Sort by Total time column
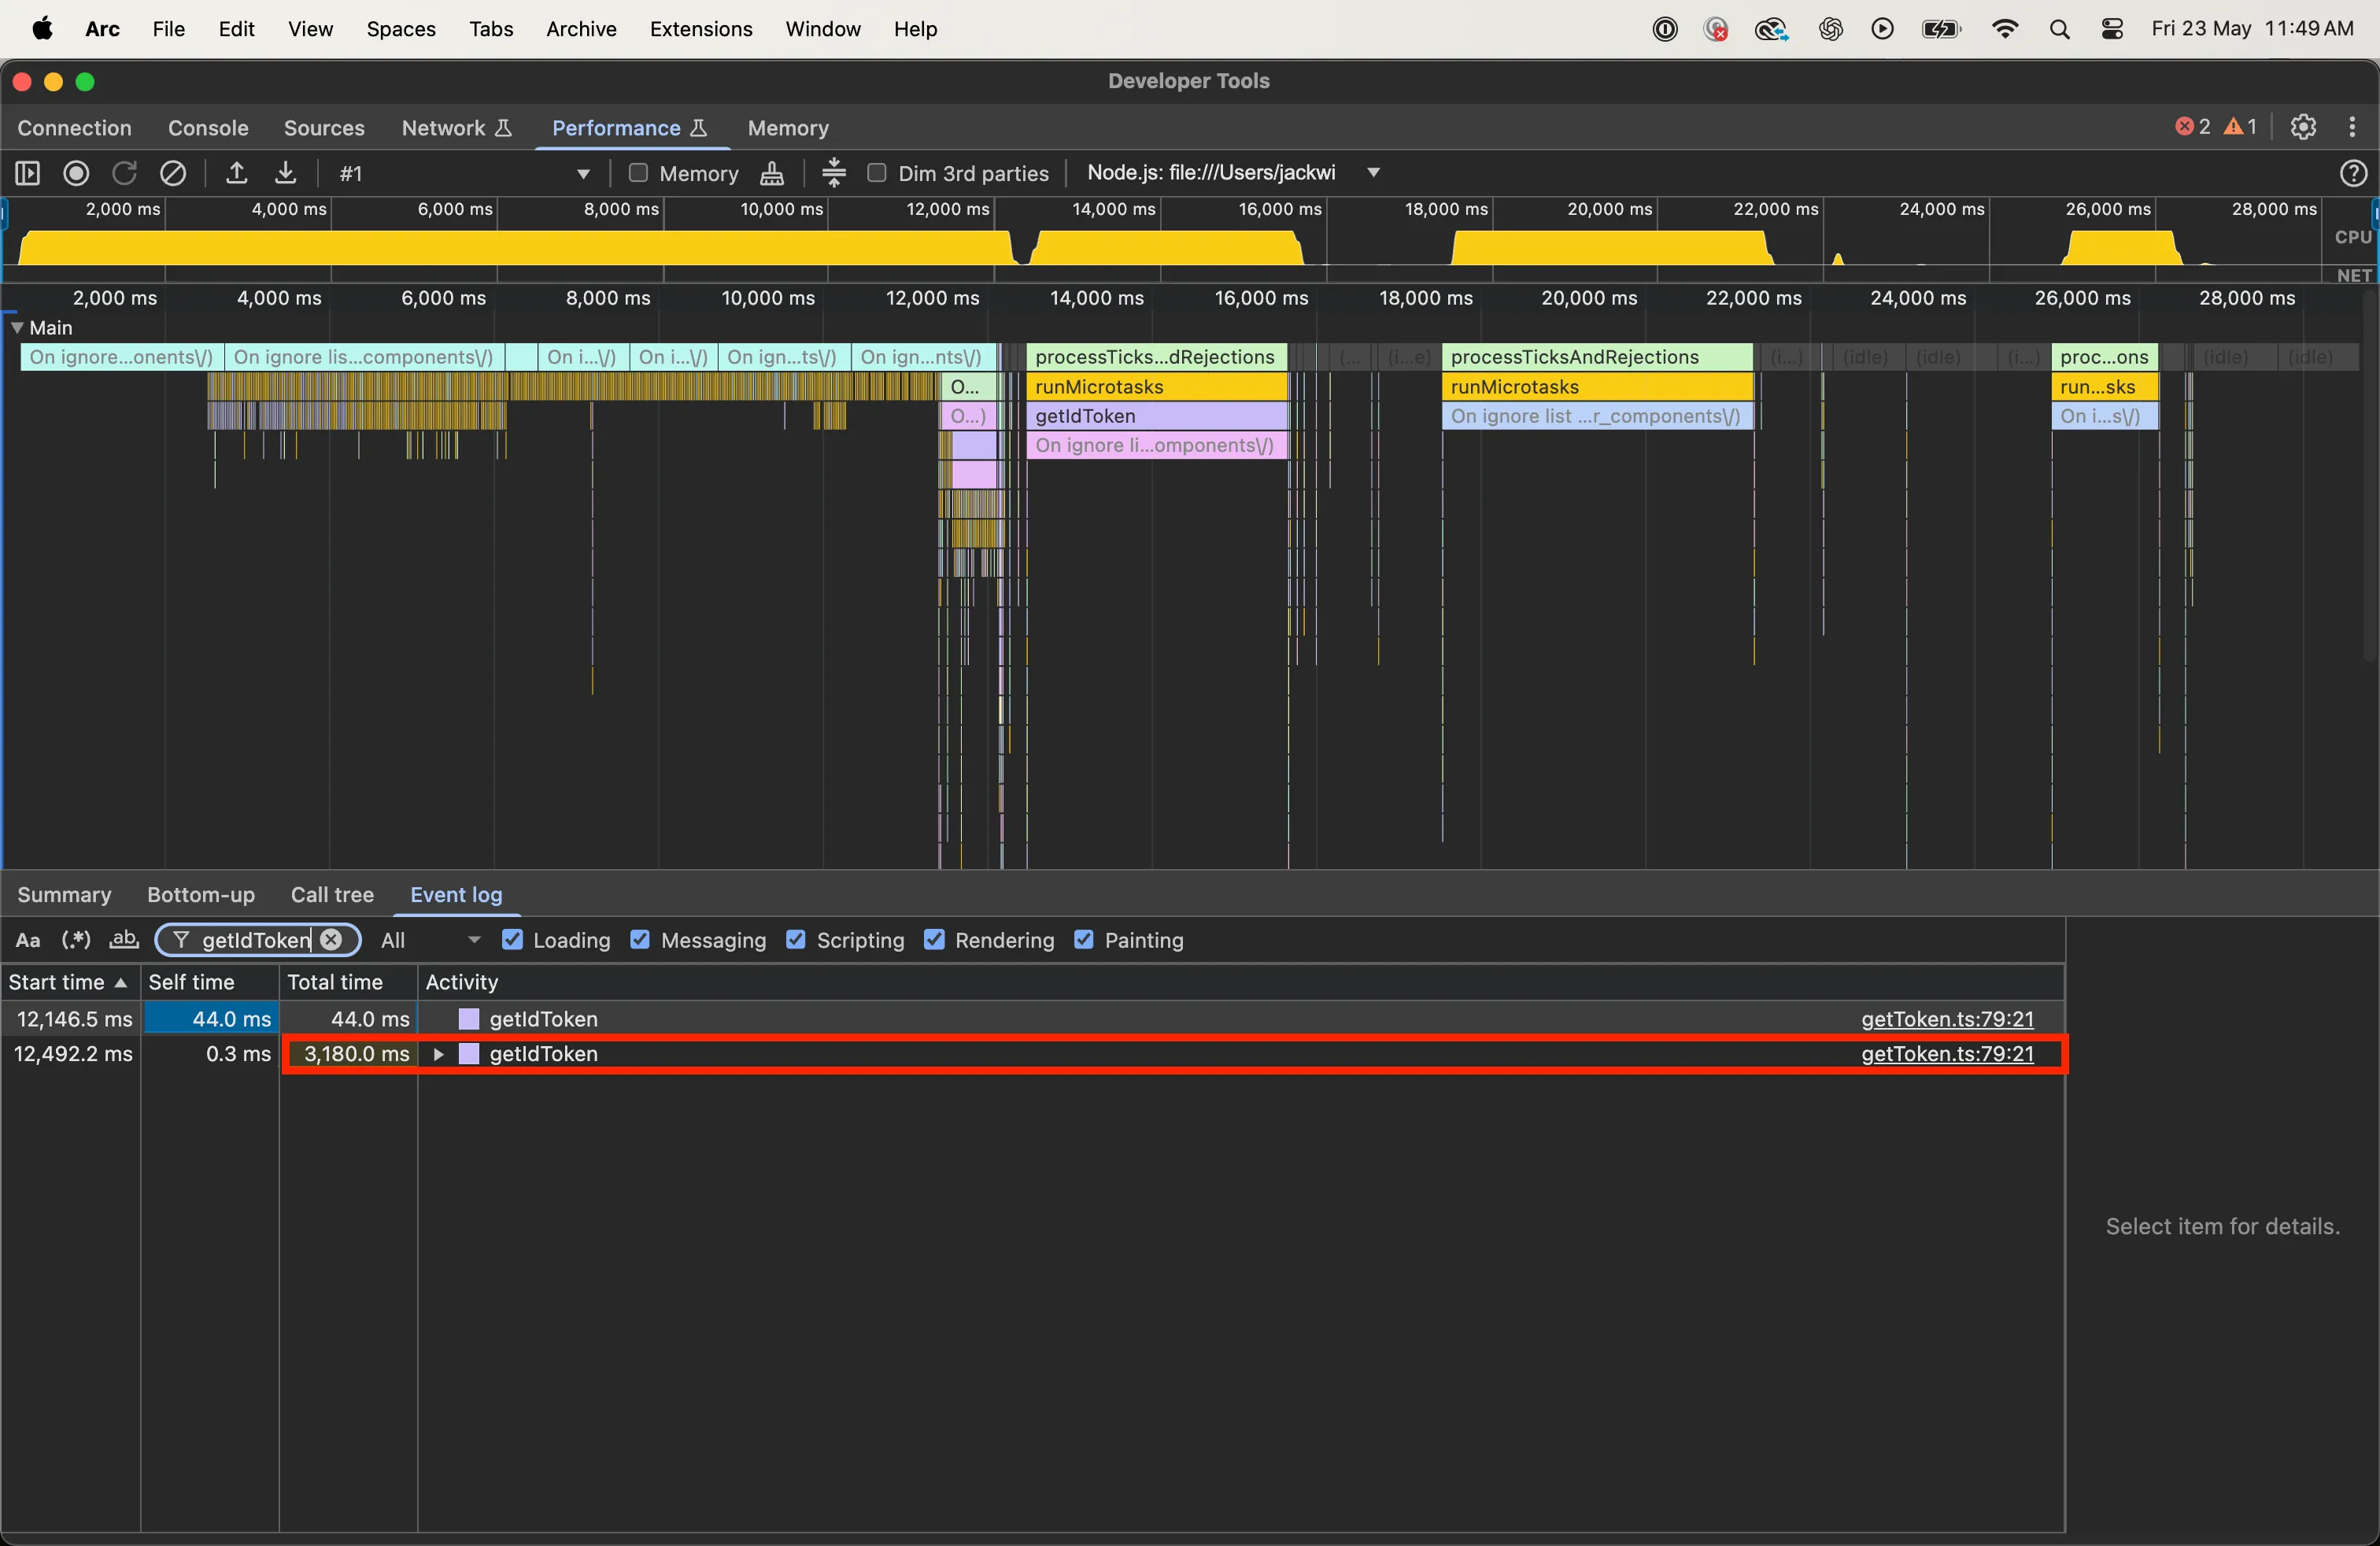Viewport: 2380px width, 1546px height. click(348, 982)
